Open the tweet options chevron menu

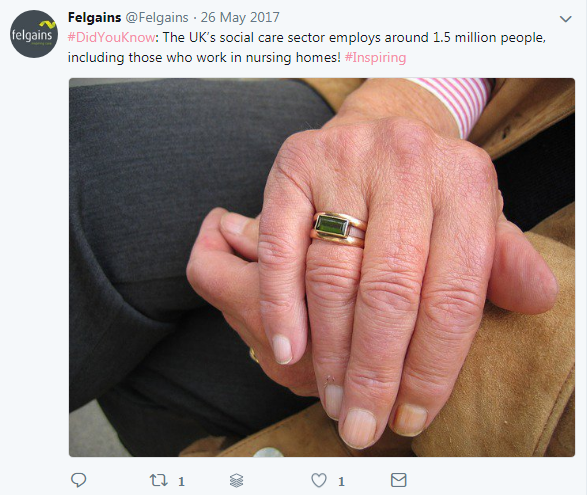pyautogui.click(x=565, y=19)
